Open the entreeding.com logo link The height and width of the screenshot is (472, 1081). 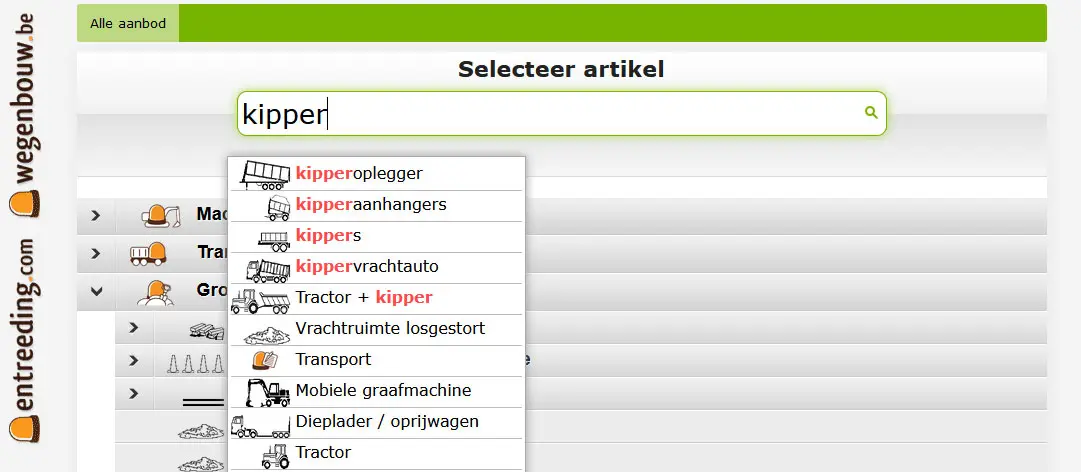tap(23, 340)
